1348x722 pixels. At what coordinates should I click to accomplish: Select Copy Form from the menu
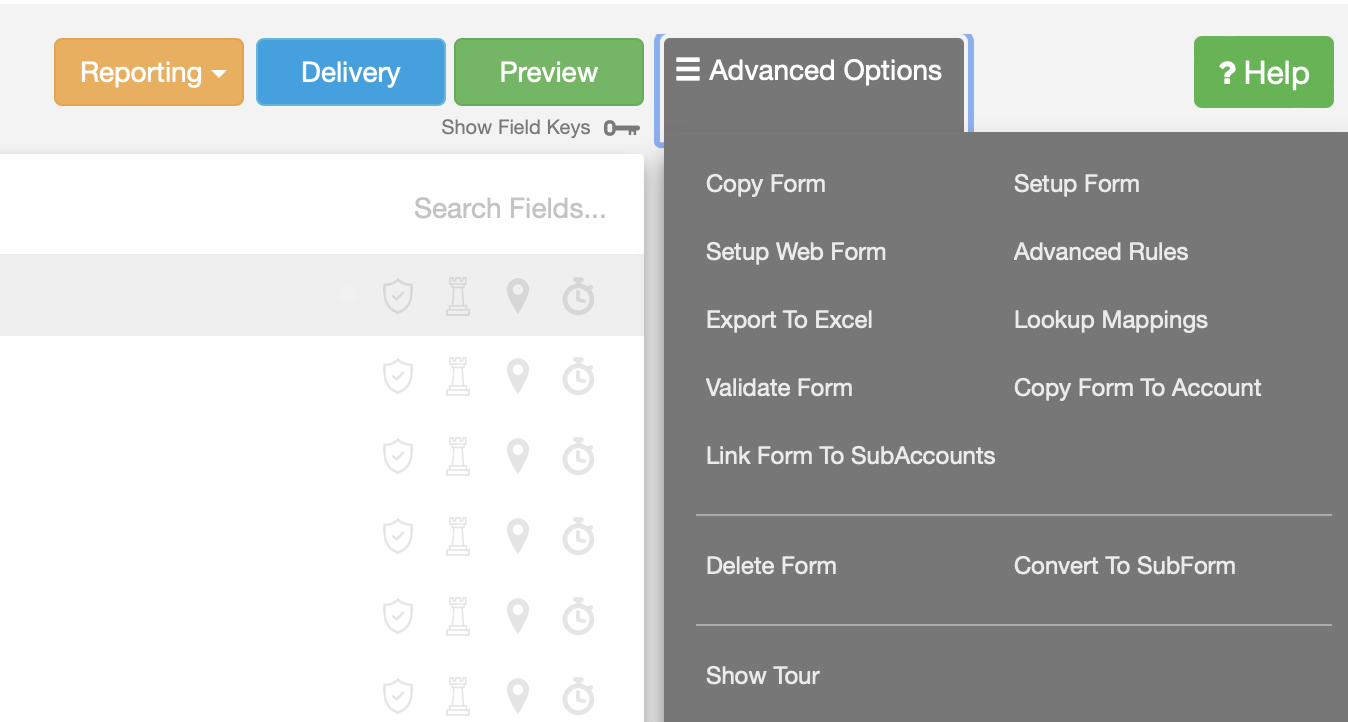[766, 184]
